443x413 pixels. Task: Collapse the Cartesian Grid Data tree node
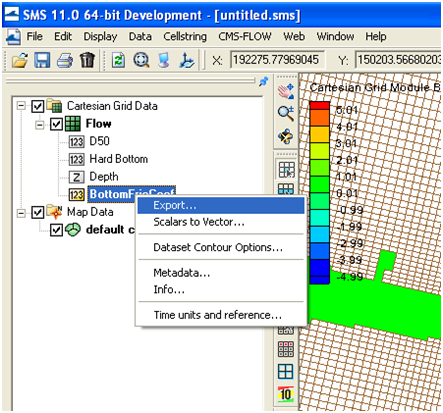click(x=21, y=106)
